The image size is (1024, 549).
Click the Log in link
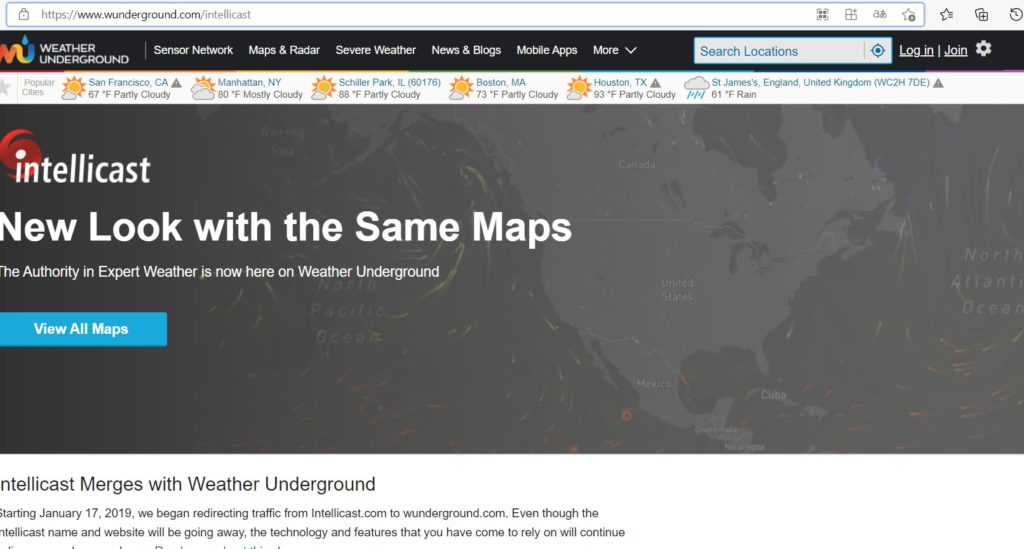click(916, 51)
